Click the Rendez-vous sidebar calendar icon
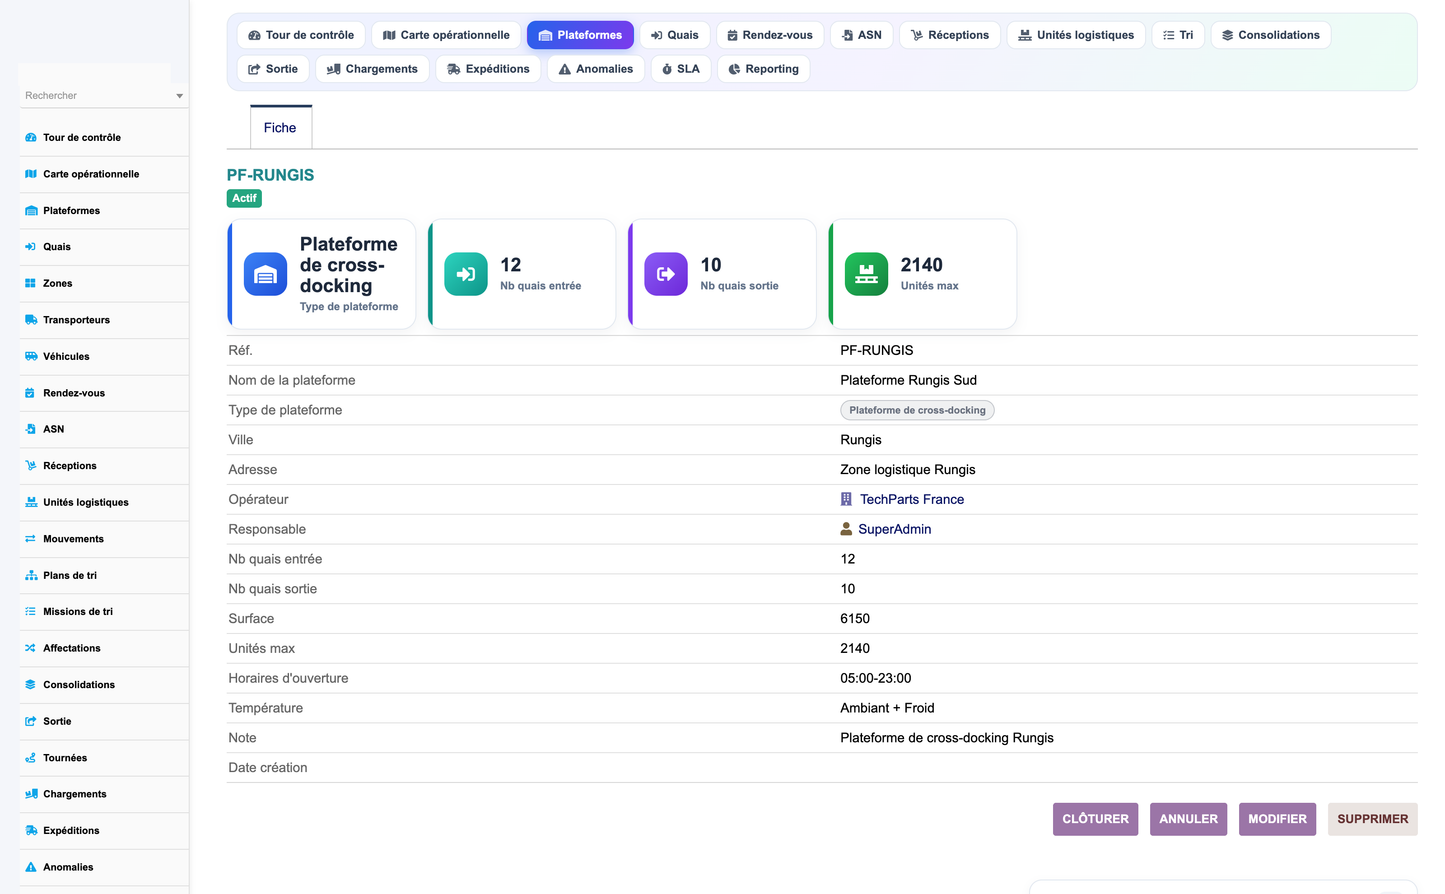 click(31, 393)
